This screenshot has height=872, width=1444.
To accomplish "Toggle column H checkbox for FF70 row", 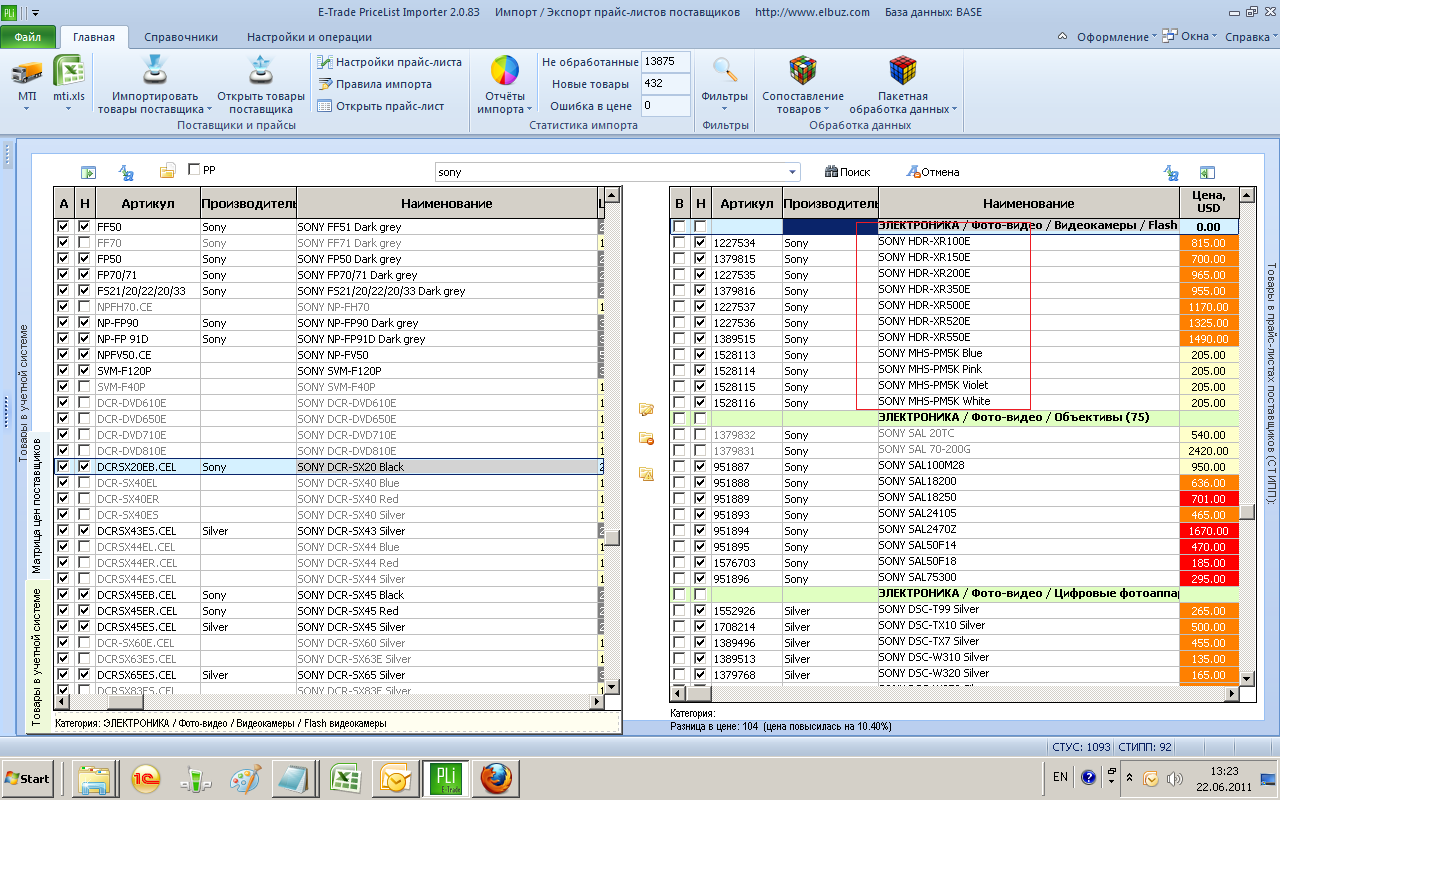I will pos(84,243).
